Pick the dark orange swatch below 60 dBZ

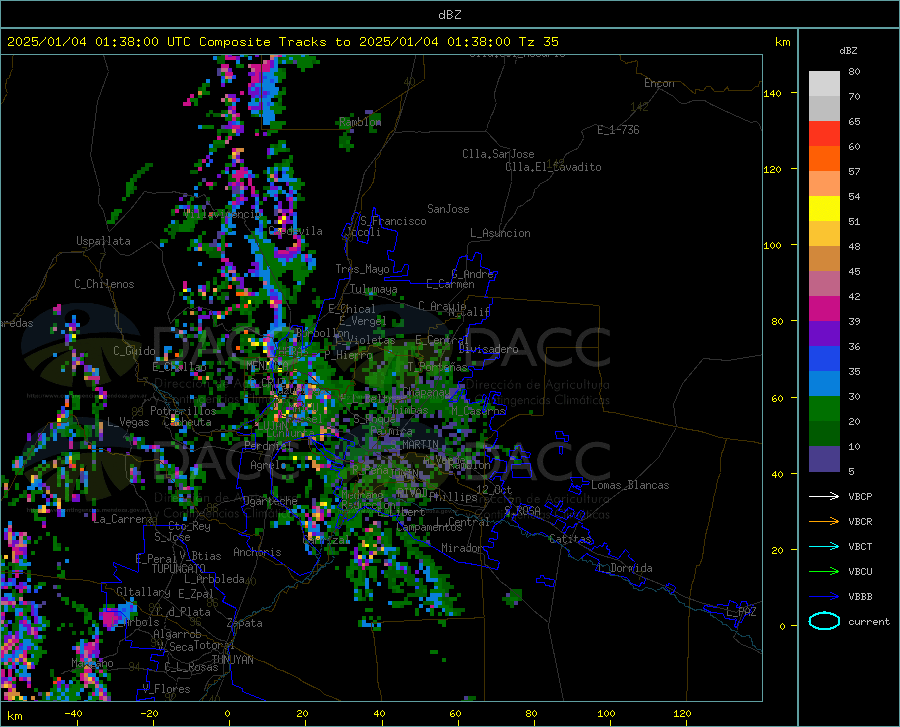click(x=824, y=159)
